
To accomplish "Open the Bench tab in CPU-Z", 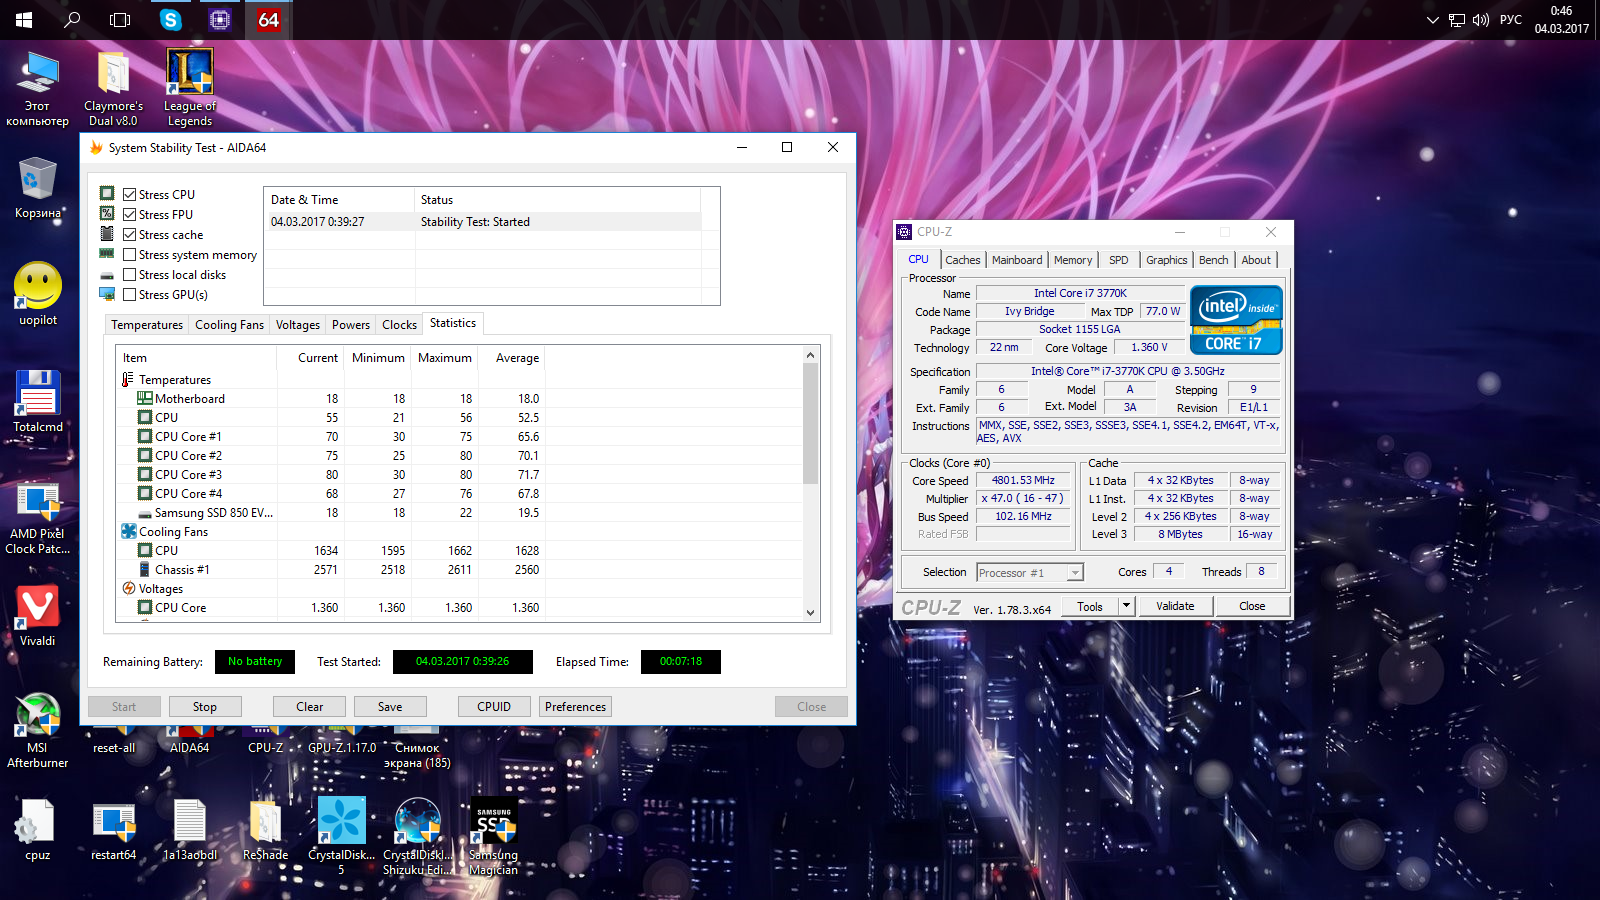I will tap(1214, 260).
